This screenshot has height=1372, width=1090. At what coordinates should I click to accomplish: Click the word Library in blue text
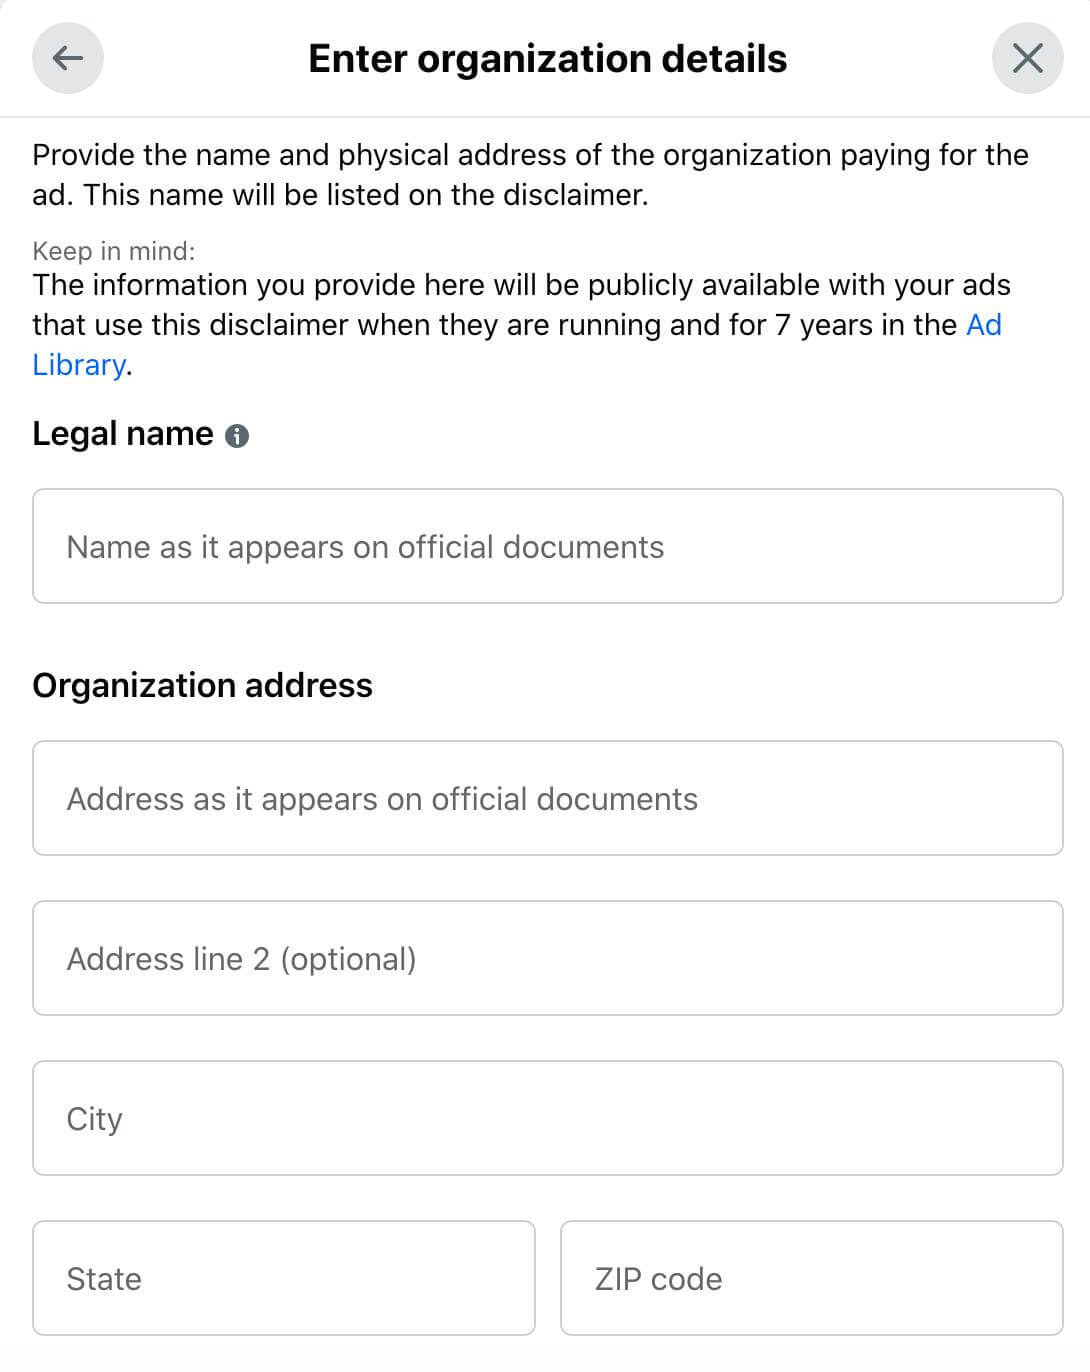pos(79,365)
